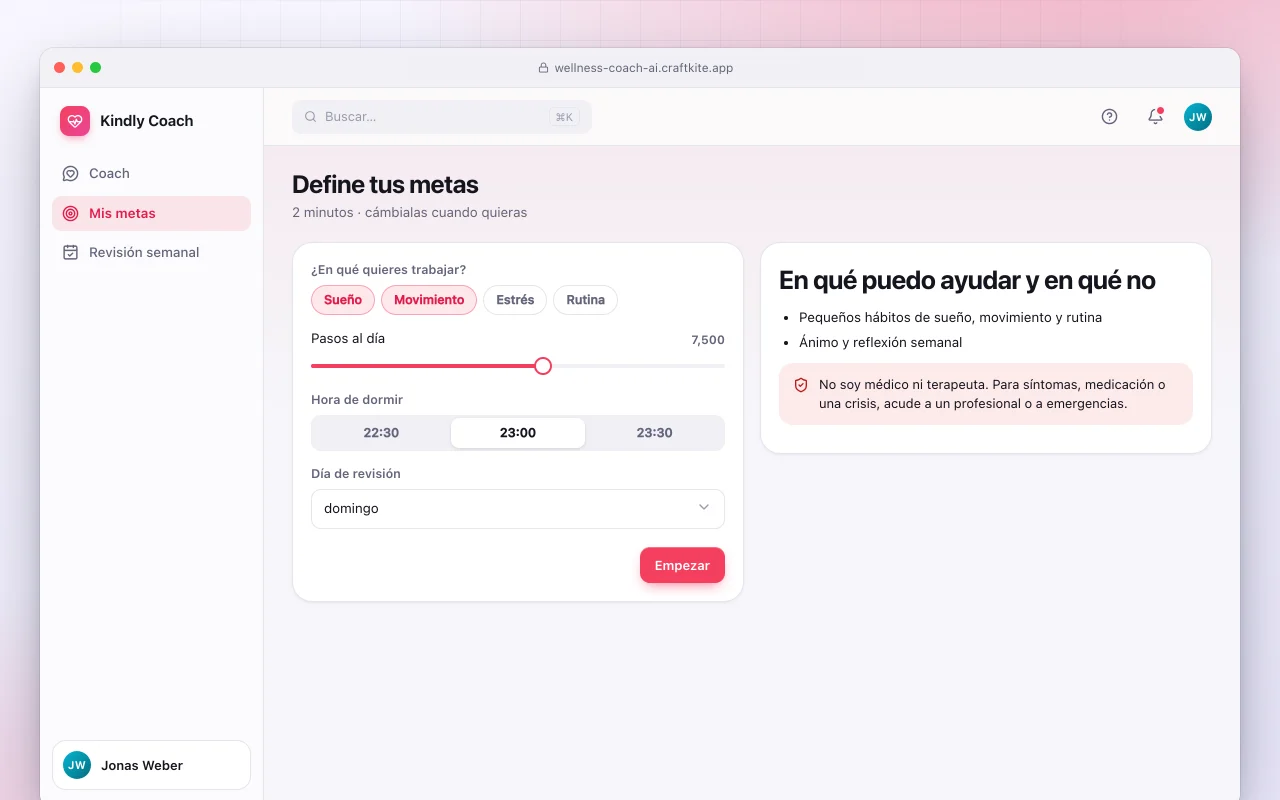The height and width of the screenshot is (800, 1280).
Task: Click the '¿En qué quieres trabajar?' label
Action: pyautogui.click(x=388, y=270)
